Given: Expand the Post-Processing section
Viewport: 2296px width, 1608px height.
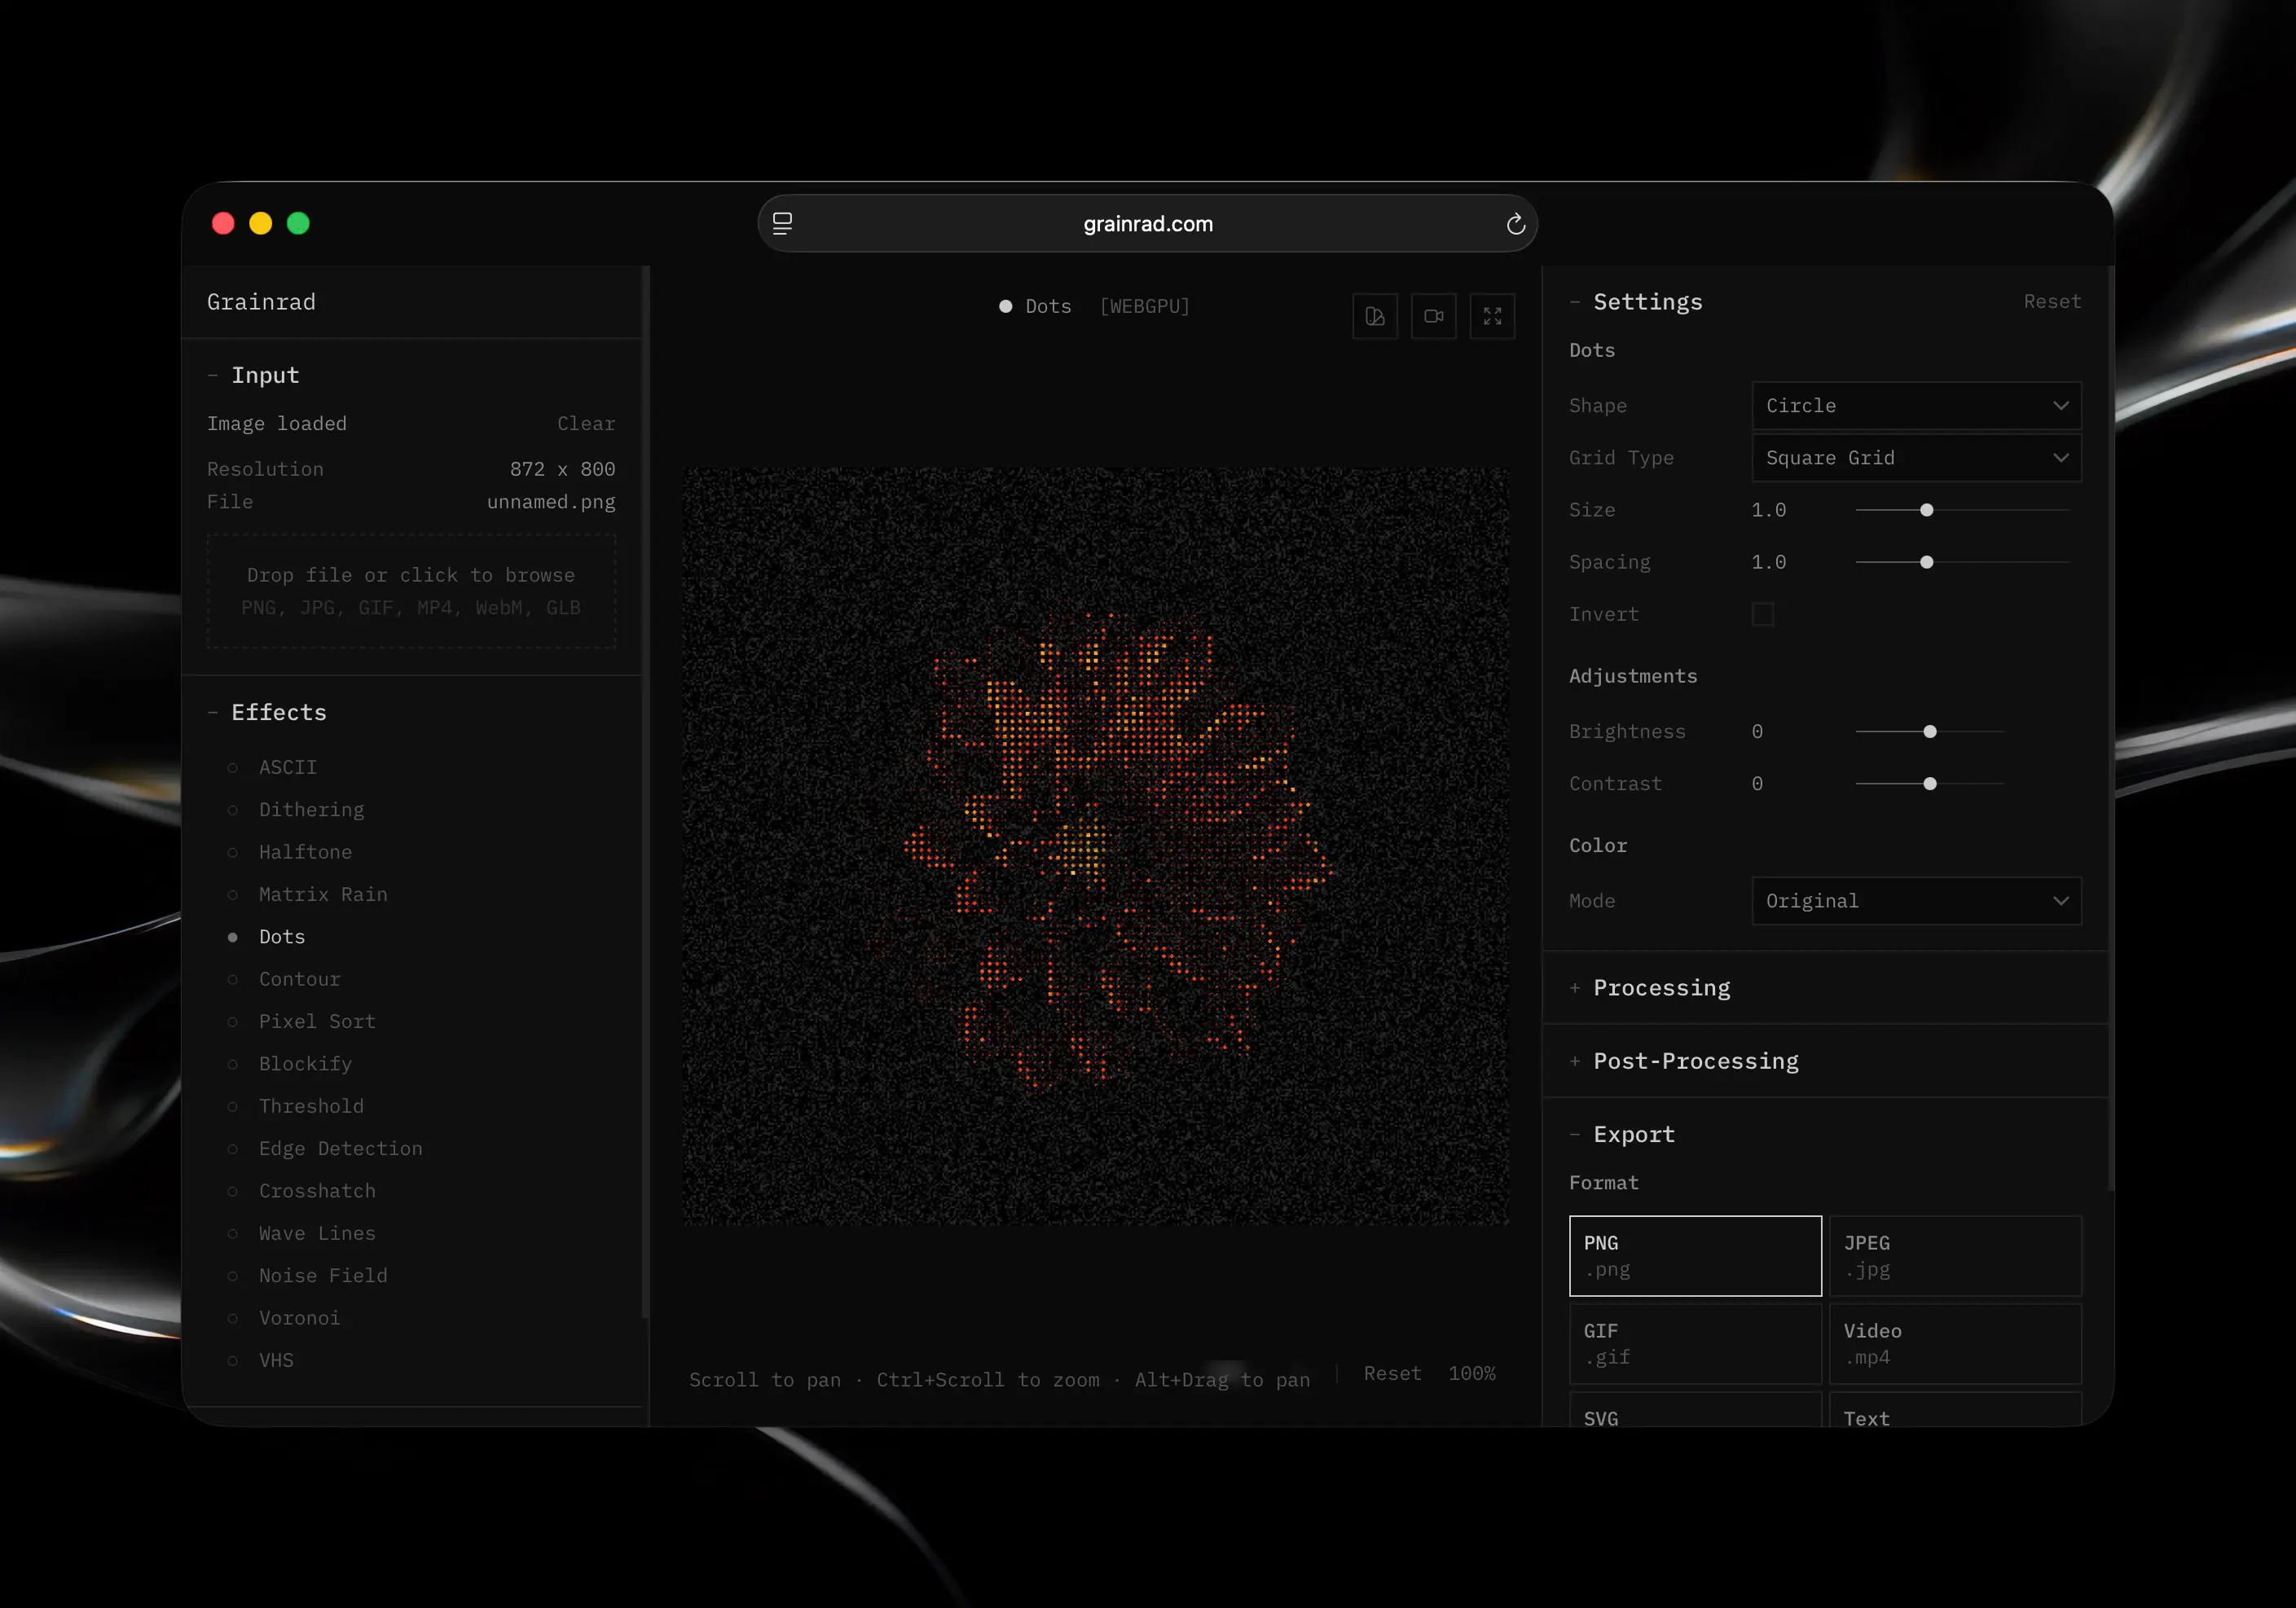Looking at the screenshot, I should point(1695,1061).
